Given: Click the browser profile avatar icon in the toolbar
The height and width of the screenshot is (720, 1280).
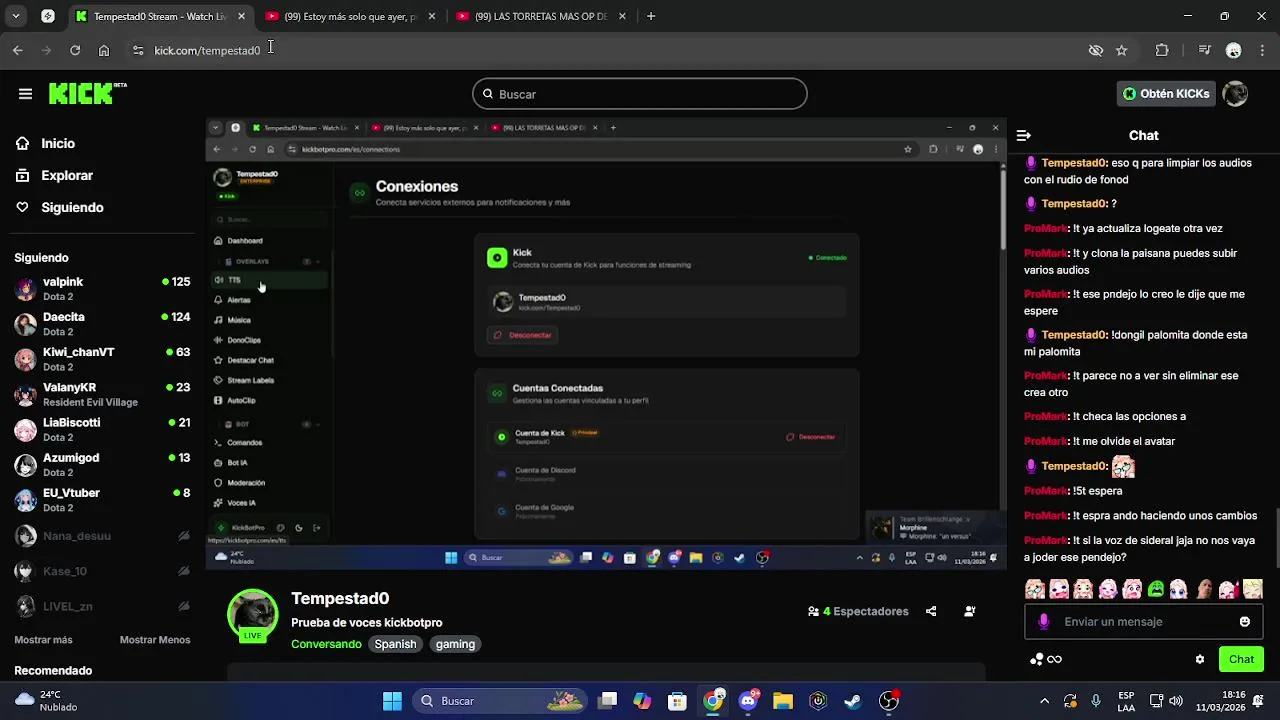Looking at the screenshot, I should click(1234, 50).
